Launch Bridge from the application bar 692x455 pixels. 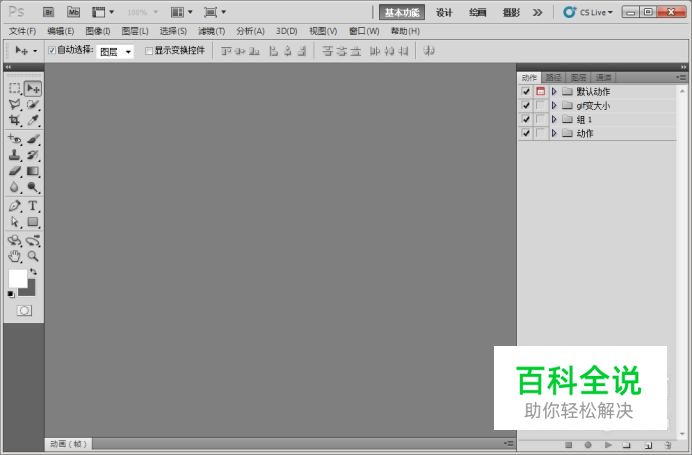[x=49, y=12]
